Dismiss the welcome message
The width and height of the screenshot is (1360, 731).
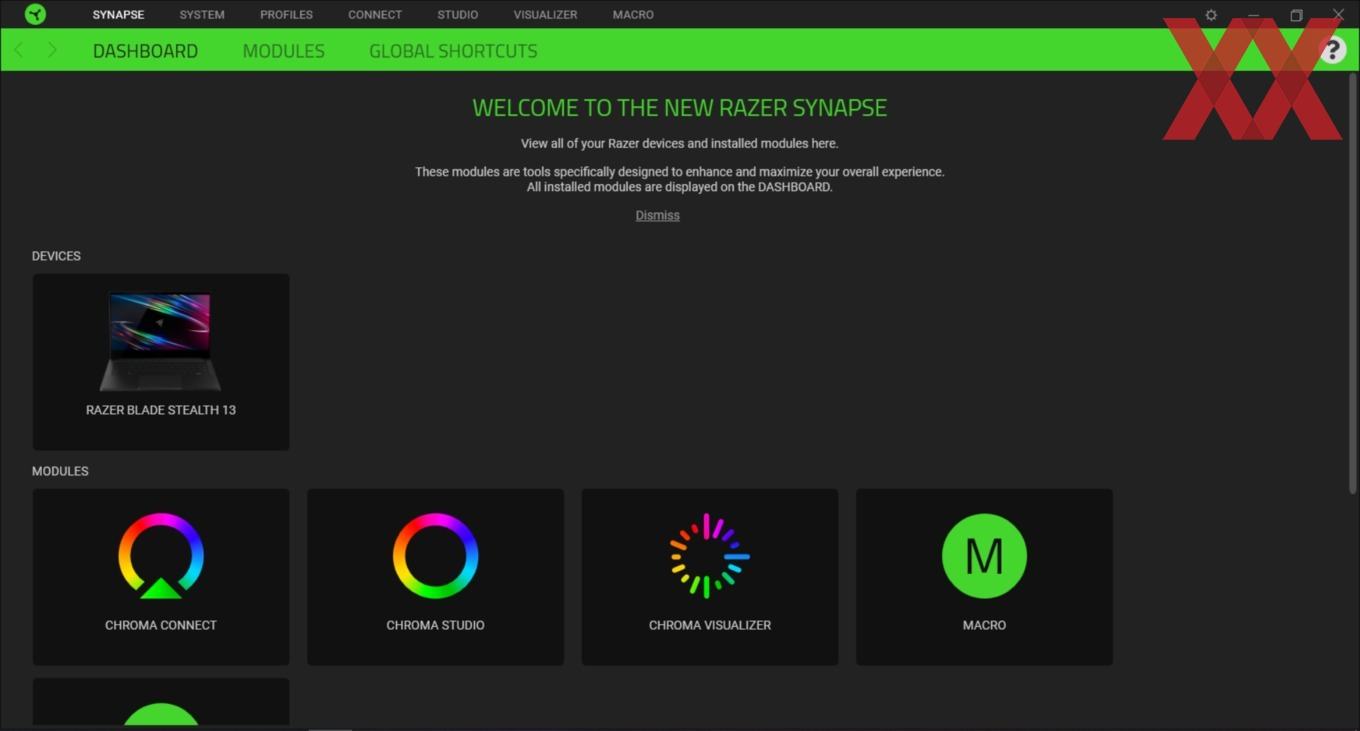tap(657, 215)
